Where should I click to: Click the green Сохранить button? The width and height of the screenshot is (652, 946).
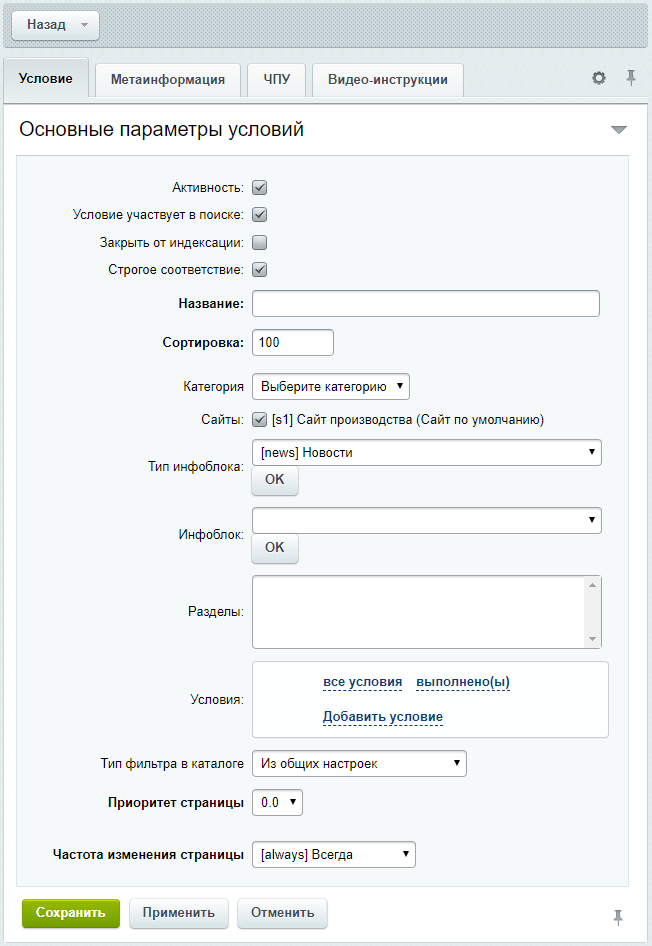[71, 913]
